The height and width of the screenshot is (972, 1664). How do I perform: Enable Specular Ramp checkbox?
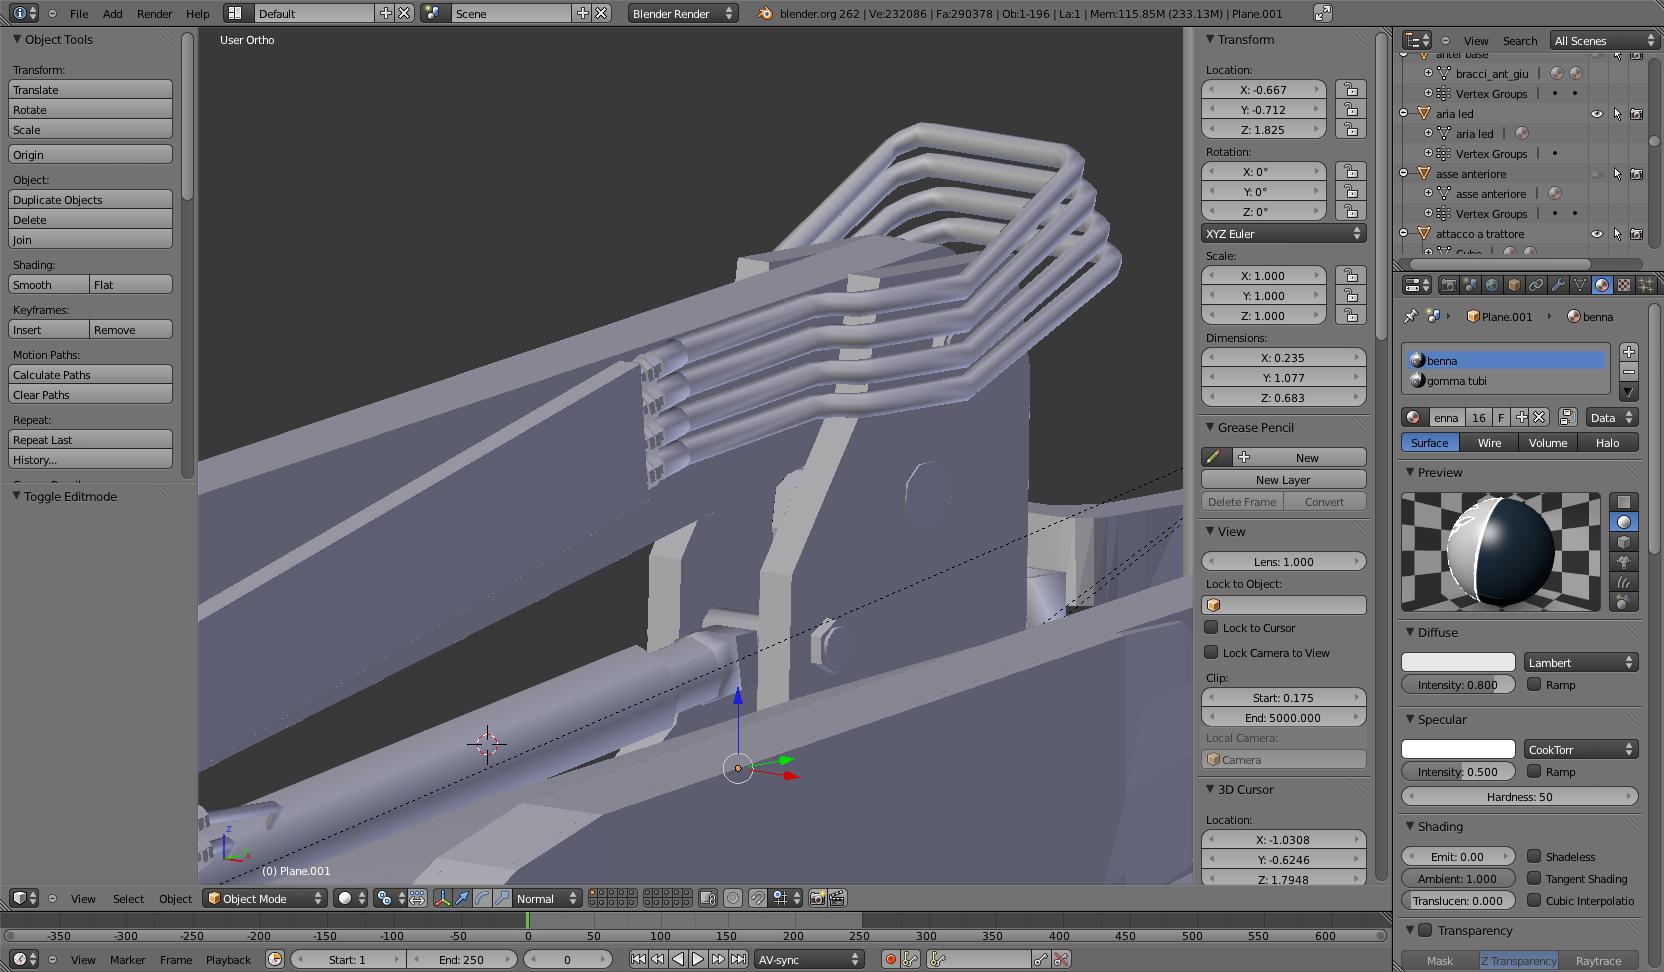1534,771
